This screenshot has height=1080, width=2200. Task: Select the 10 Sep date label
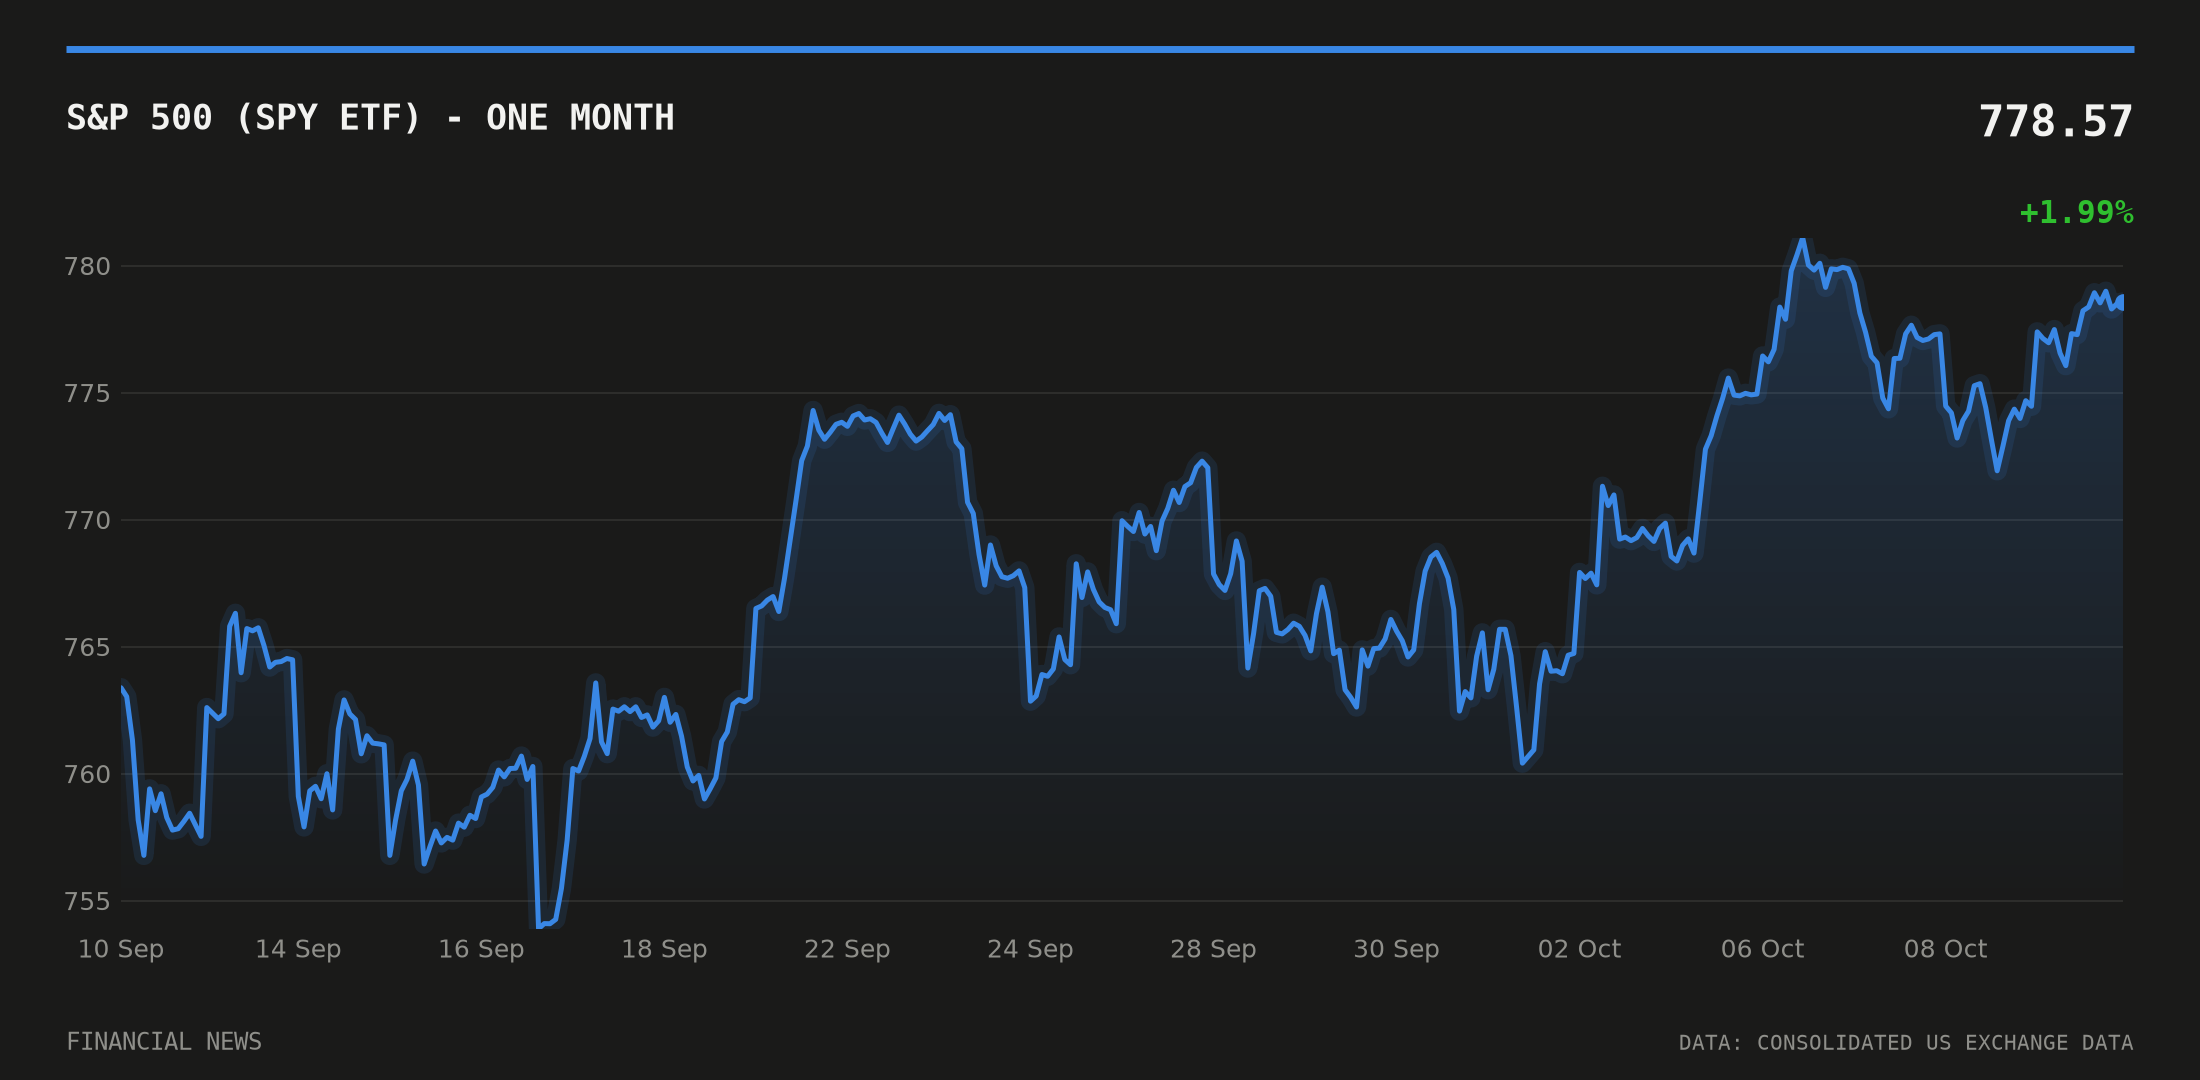pyautogui.click(x=121, y=949)
